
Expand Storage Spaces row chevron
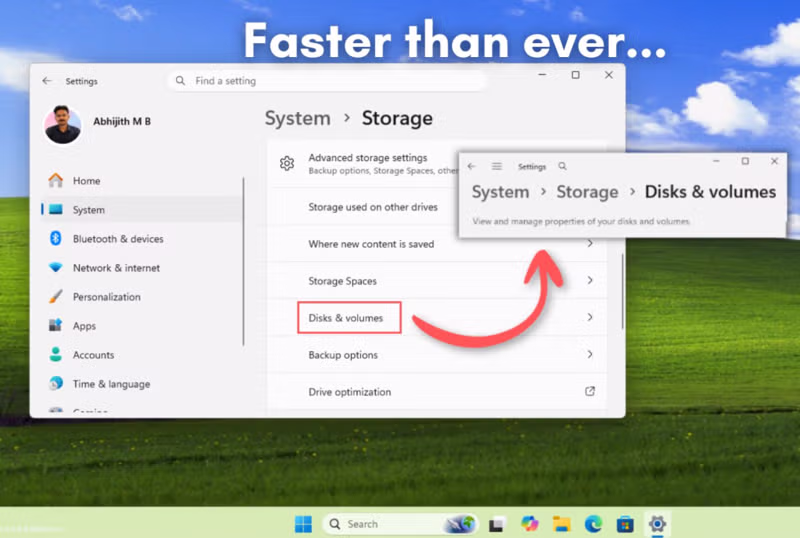pos(590,281)
